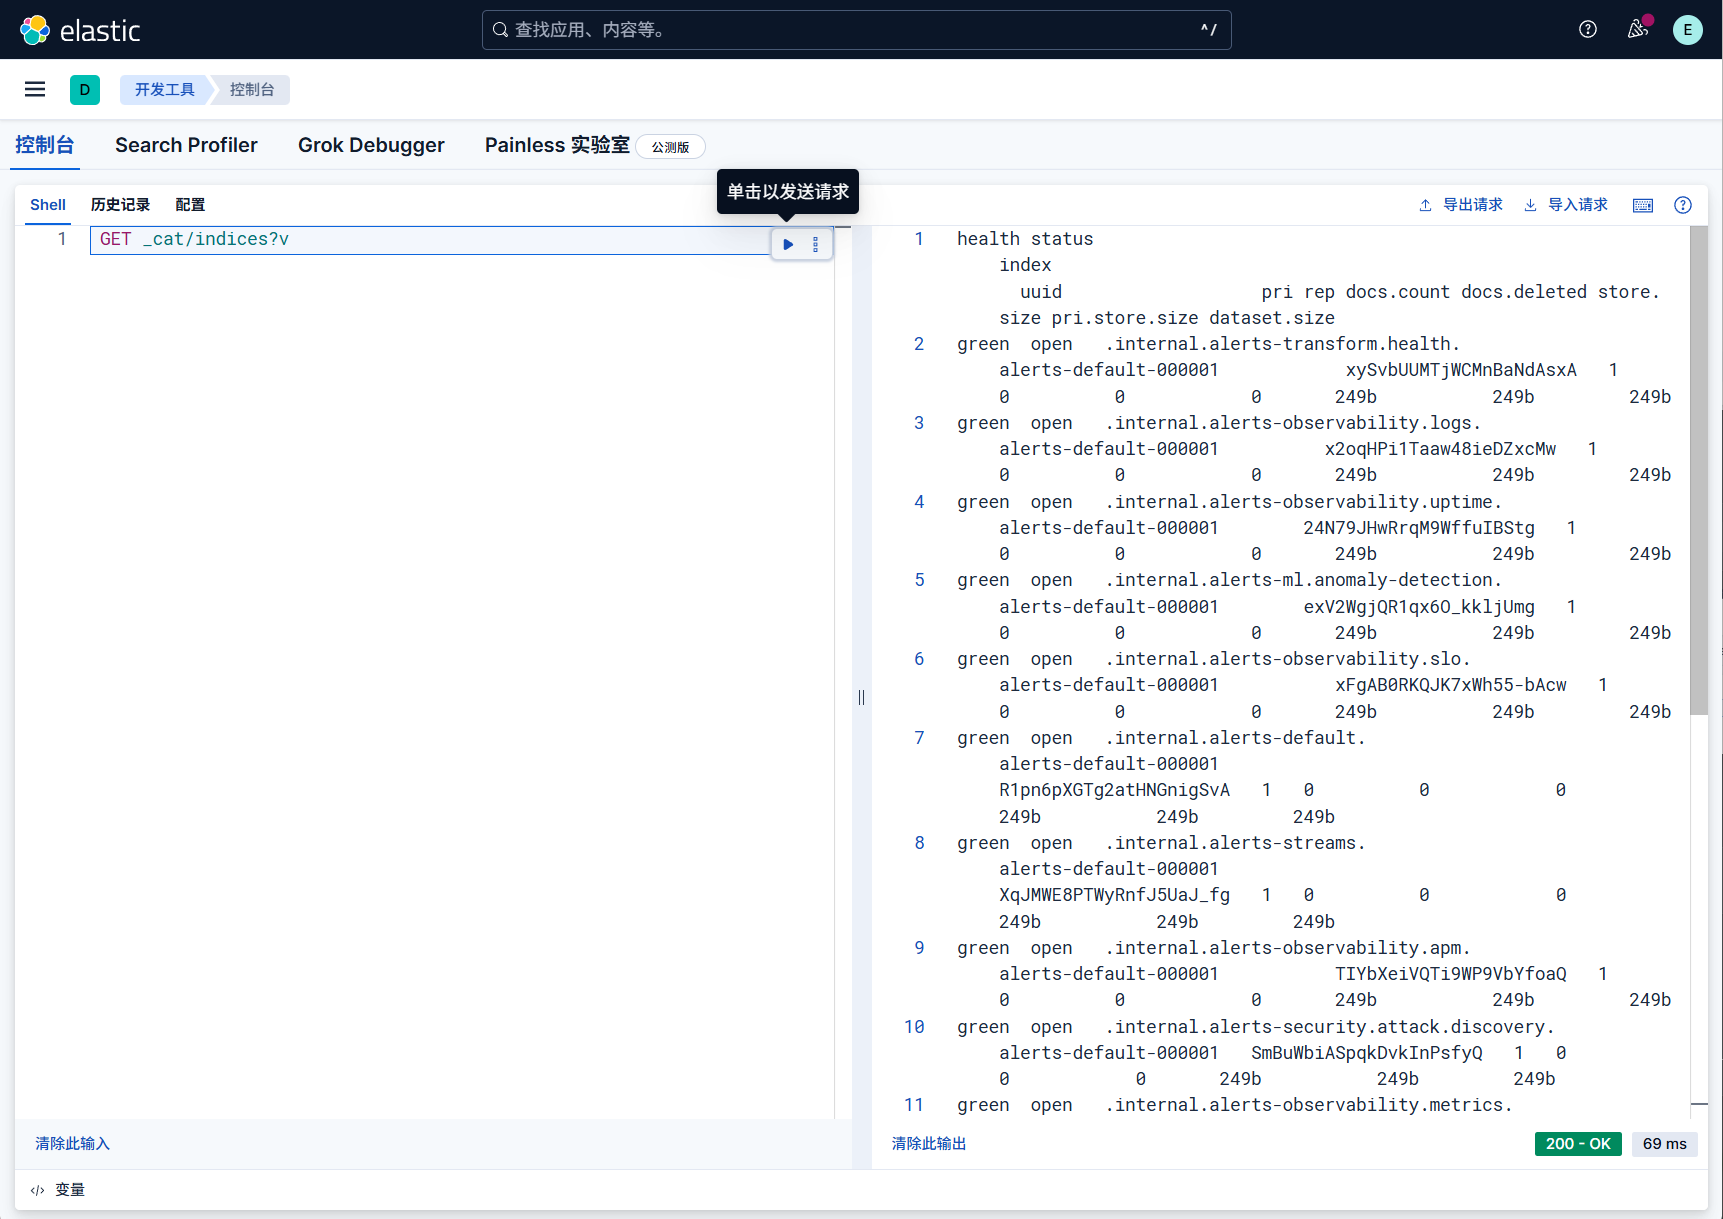Switch to Search Profiler tab

pyautogui.click(x=186, y=146)
